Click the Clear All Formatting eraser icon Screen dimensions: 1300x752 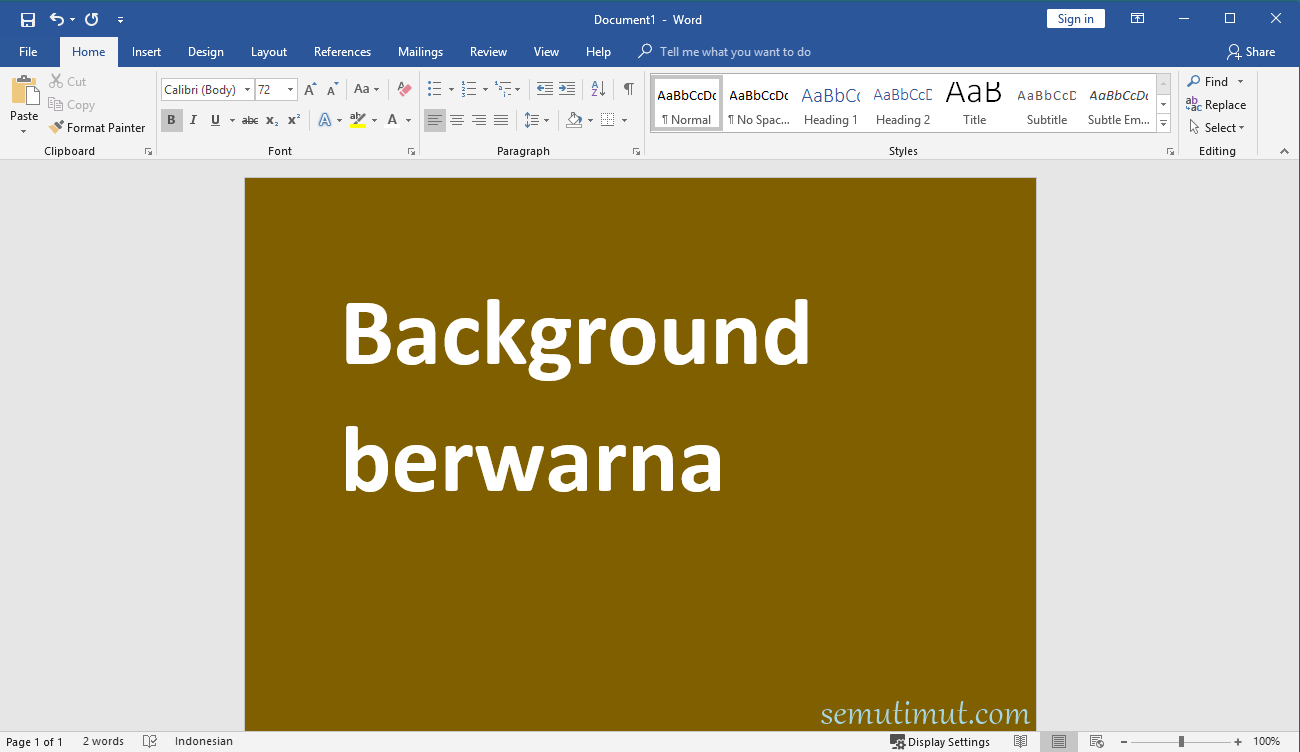point(404,89)
